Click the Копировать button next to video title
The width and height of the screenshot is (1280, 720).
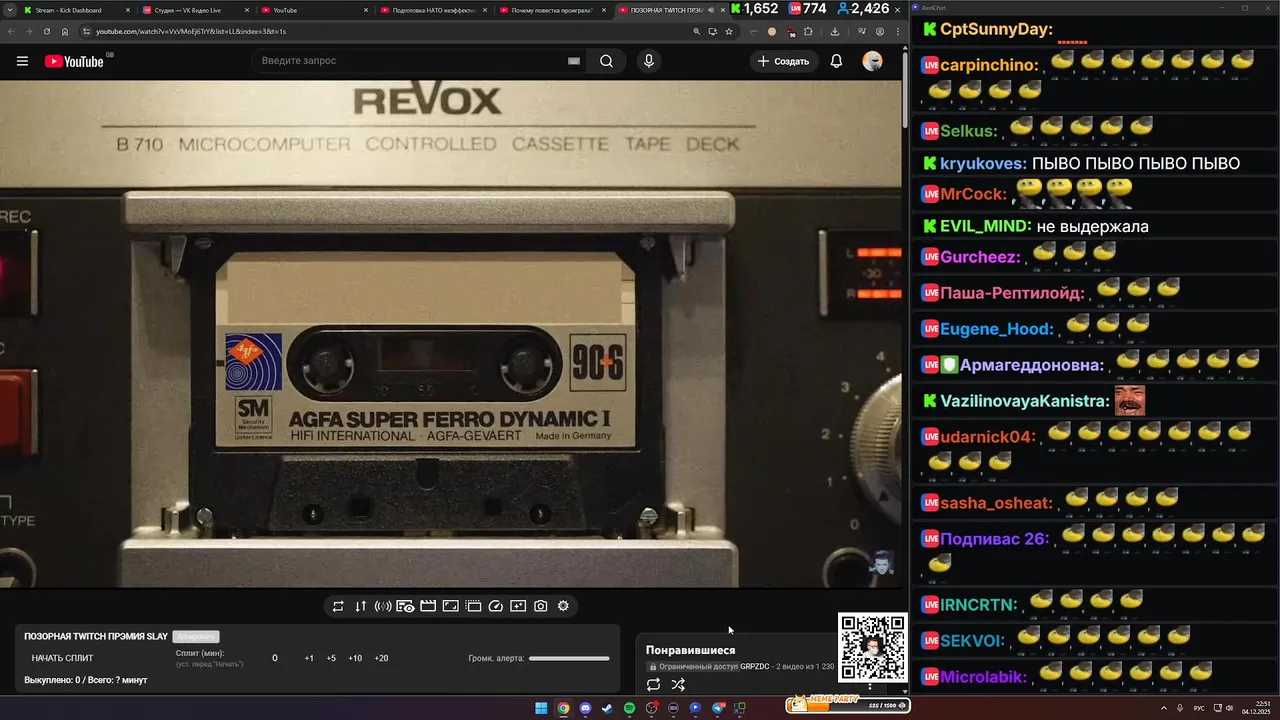196,636
